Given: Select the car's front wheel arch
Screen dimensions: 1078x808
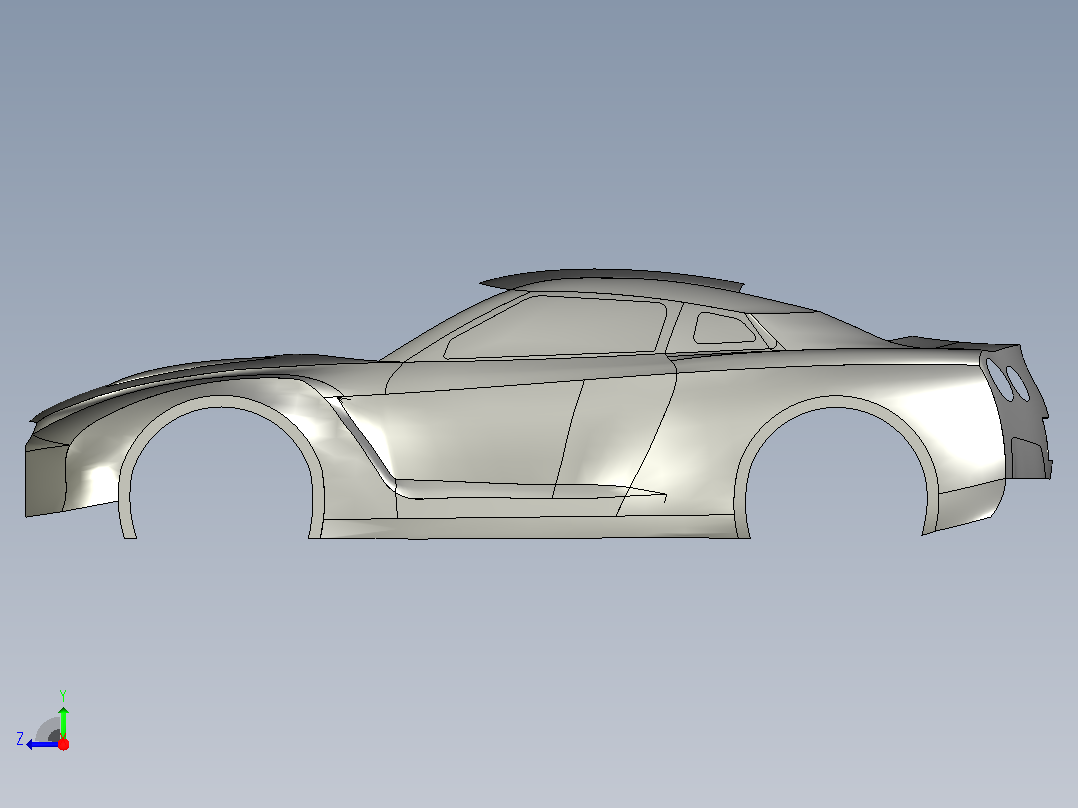Looking at the screenshot, I should click(220, 401).
